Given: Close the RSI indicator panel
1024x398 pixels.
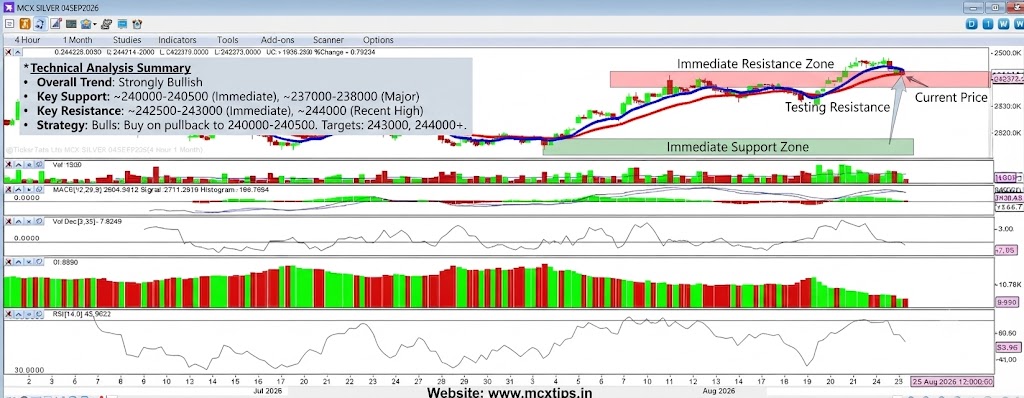Looking at the screenshot, I should (x=8, y=314).
